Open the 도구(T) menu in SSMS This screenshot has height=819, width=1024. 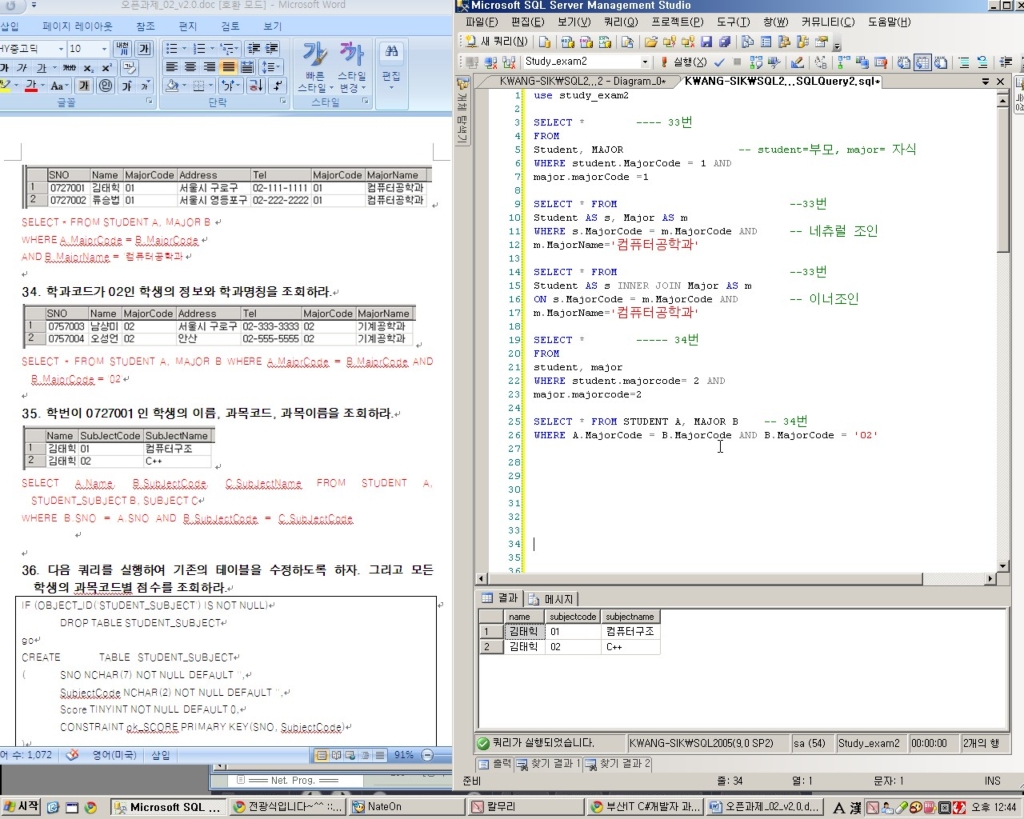tap(733, 22)
